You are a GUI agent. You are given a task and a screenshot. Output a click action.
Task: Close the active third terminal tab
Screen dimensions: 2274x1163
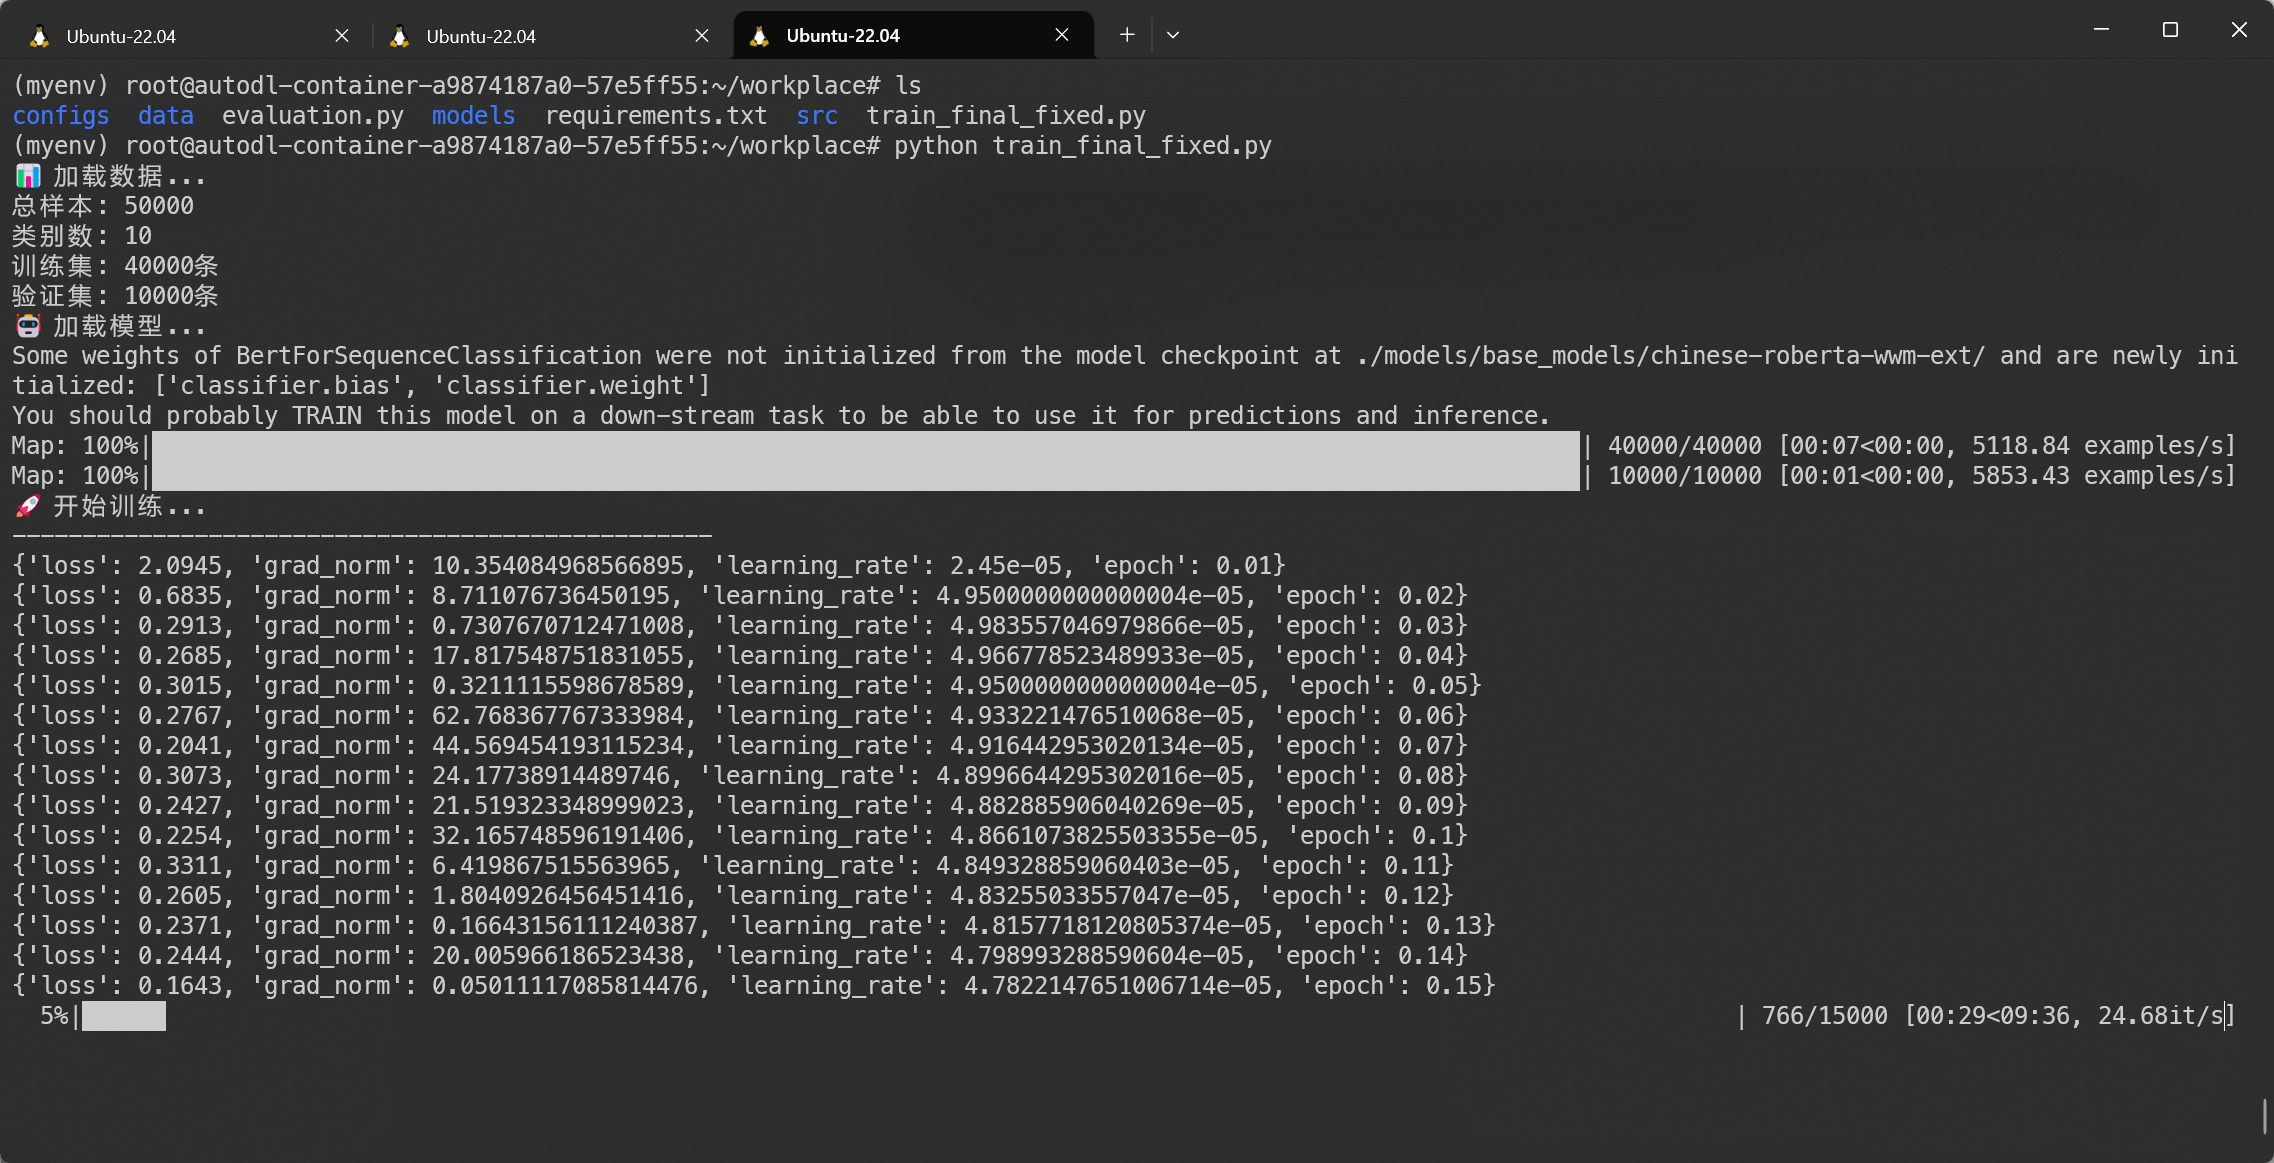coord(1062,35)
